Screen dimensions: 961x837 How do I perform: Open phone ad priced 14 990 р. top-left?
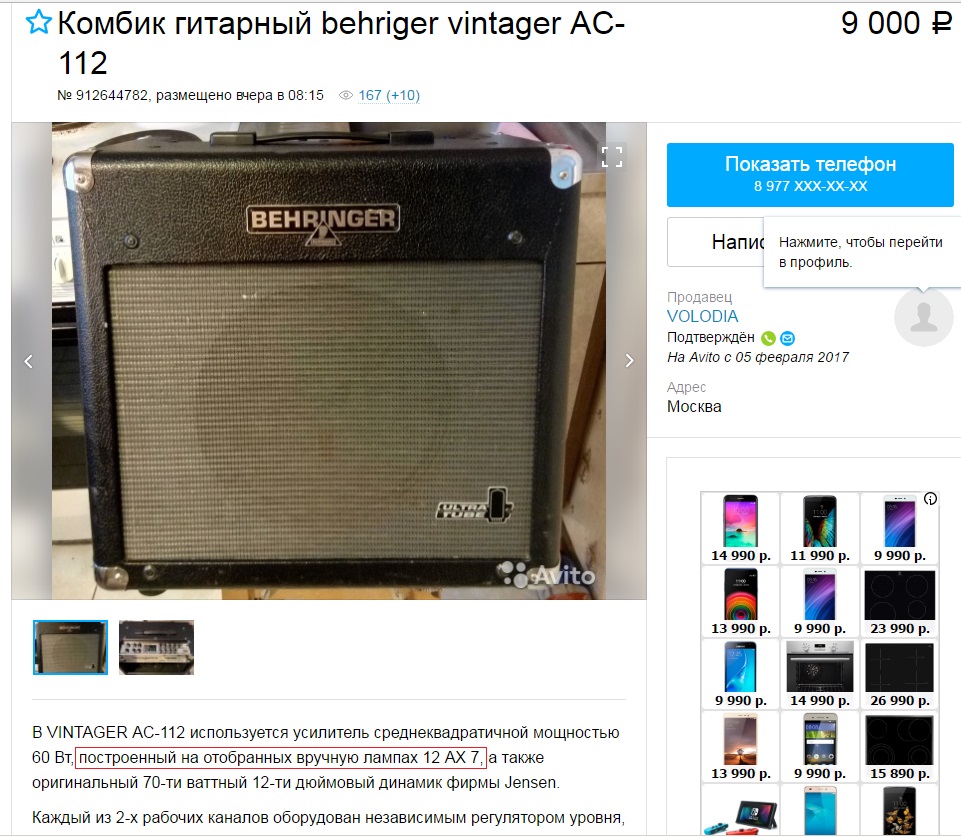tap(740, 528)
